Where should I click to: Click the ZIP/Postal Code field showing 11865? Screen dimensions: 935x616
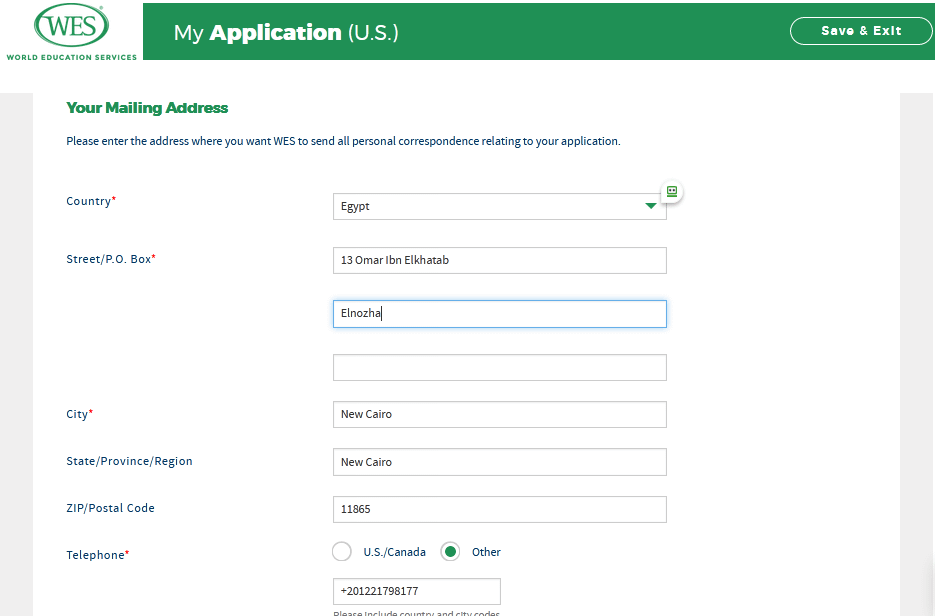pyautogui.click(x=499, y=509)
